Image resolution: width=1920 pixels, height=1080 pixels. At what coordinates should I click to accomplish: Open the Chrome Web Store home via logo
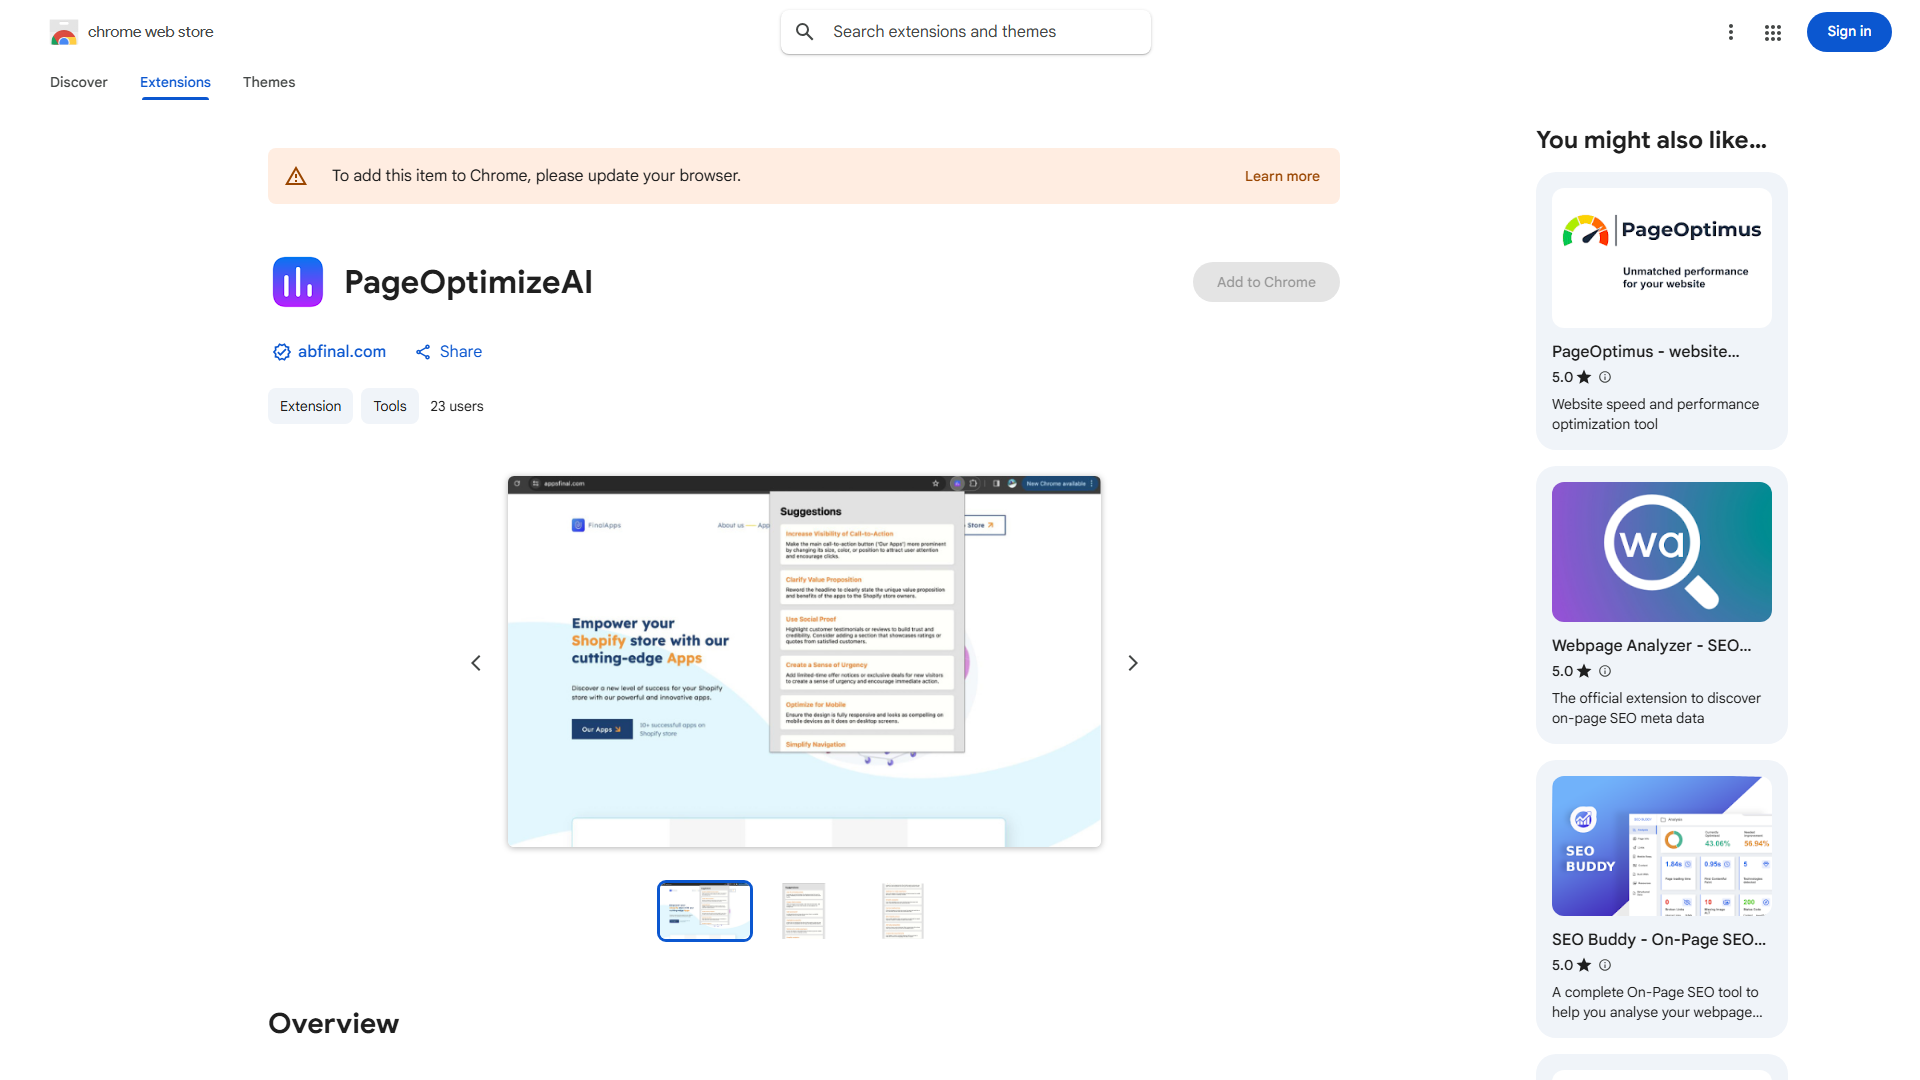point(64,31)
